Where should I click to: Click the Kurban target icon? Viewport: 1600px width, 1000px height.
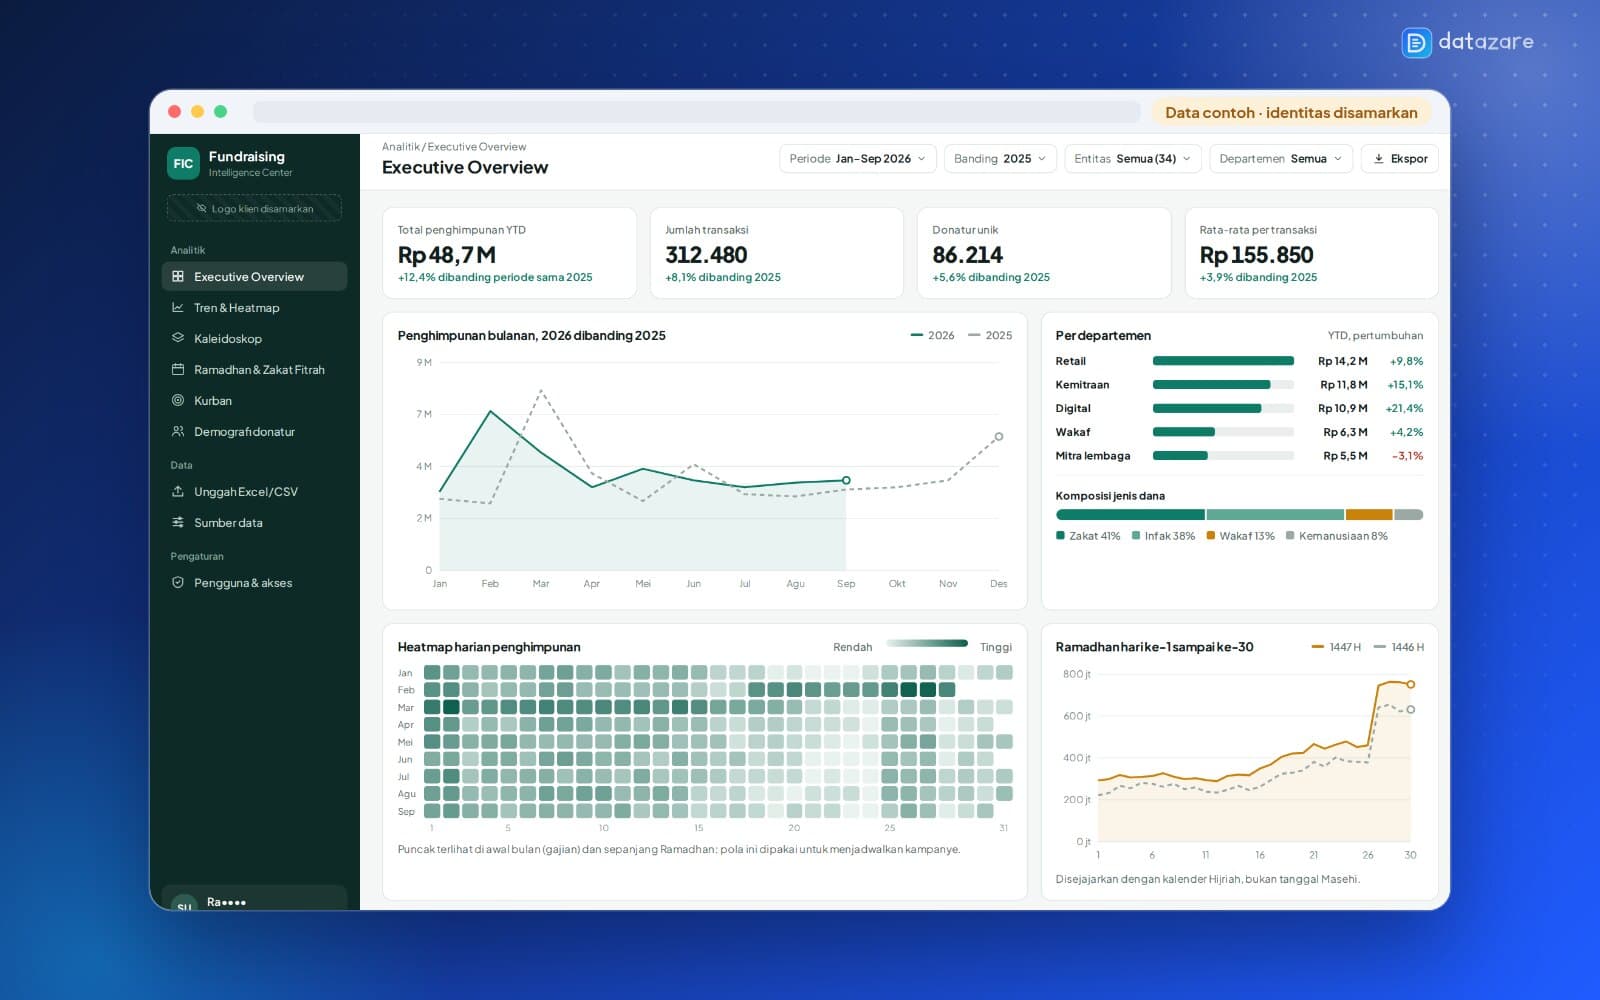[x=178, y=400]
